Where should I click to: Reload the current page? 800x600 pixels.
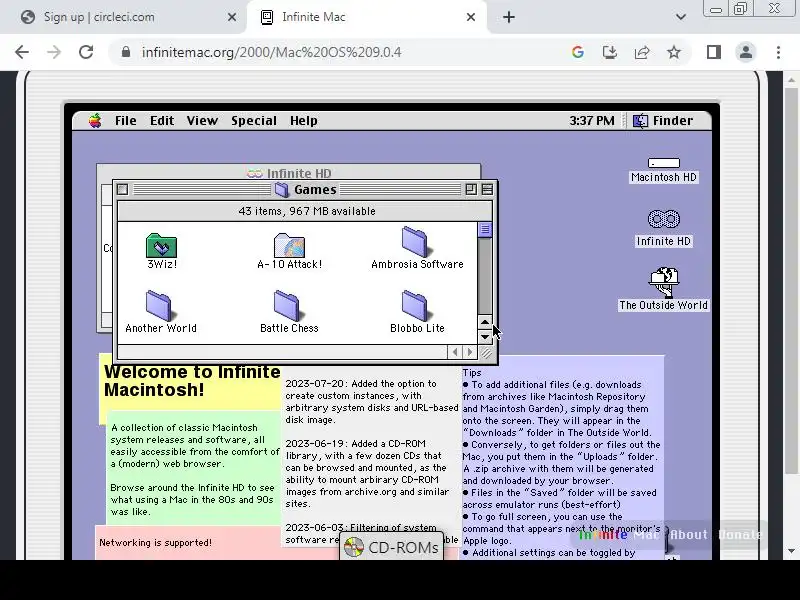[x=86, y=52]
